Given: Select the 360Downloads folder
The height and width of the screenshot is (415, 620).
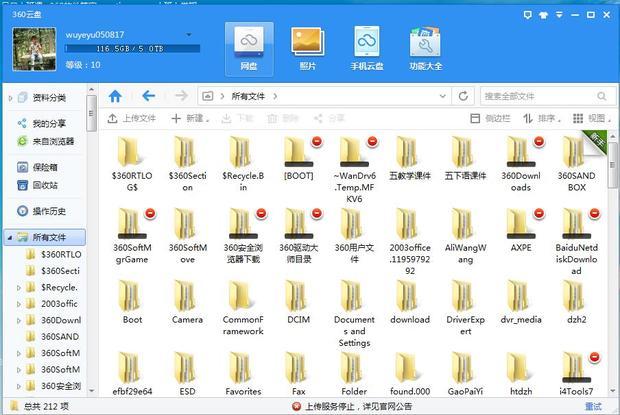Looking at the screenshot, I should (521, 164).
